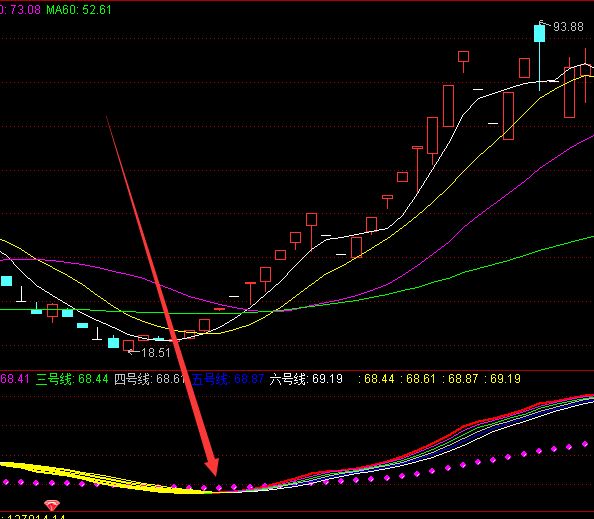
Task: Select the purple 73.08 moving average label
Action: [23, 9]
